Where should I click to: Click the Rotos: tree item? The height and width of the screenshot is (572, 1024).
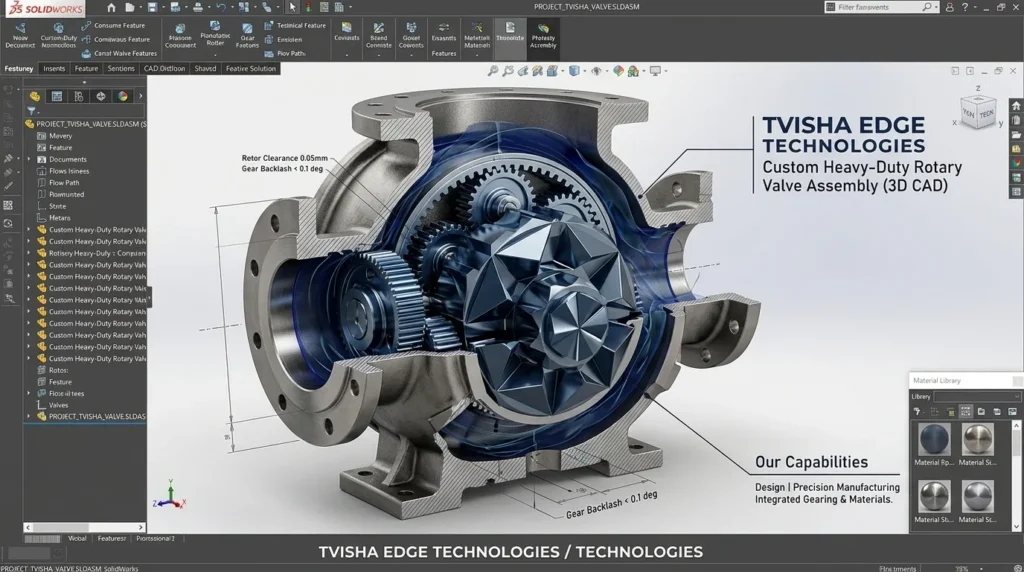(58, 370)
